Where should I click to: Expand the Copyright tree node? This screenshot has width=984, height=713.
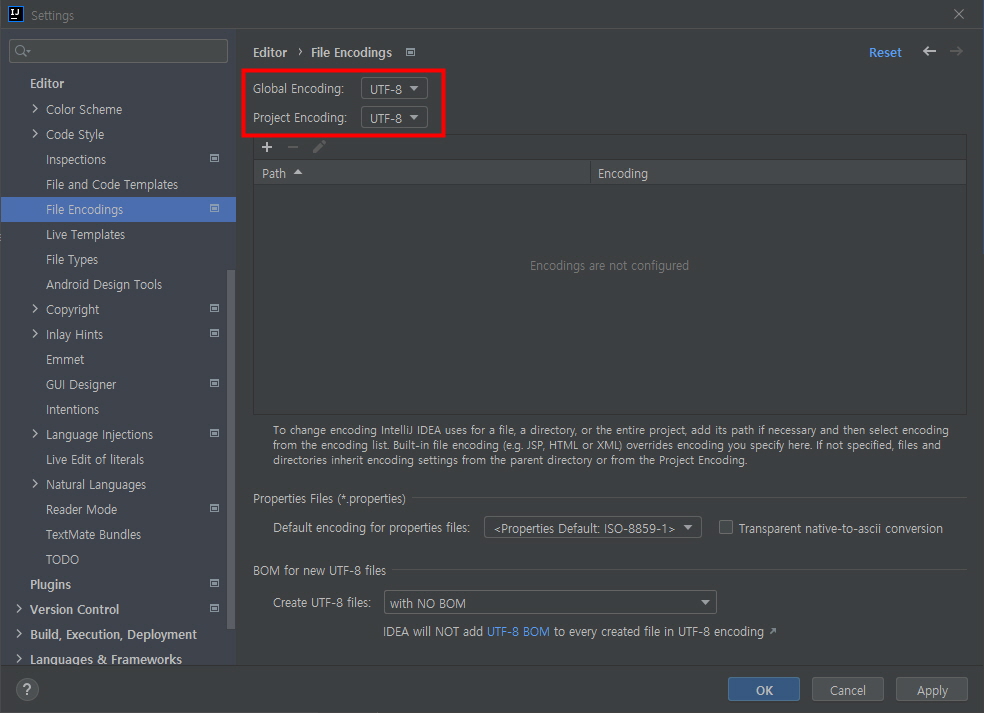pos(35,309)
